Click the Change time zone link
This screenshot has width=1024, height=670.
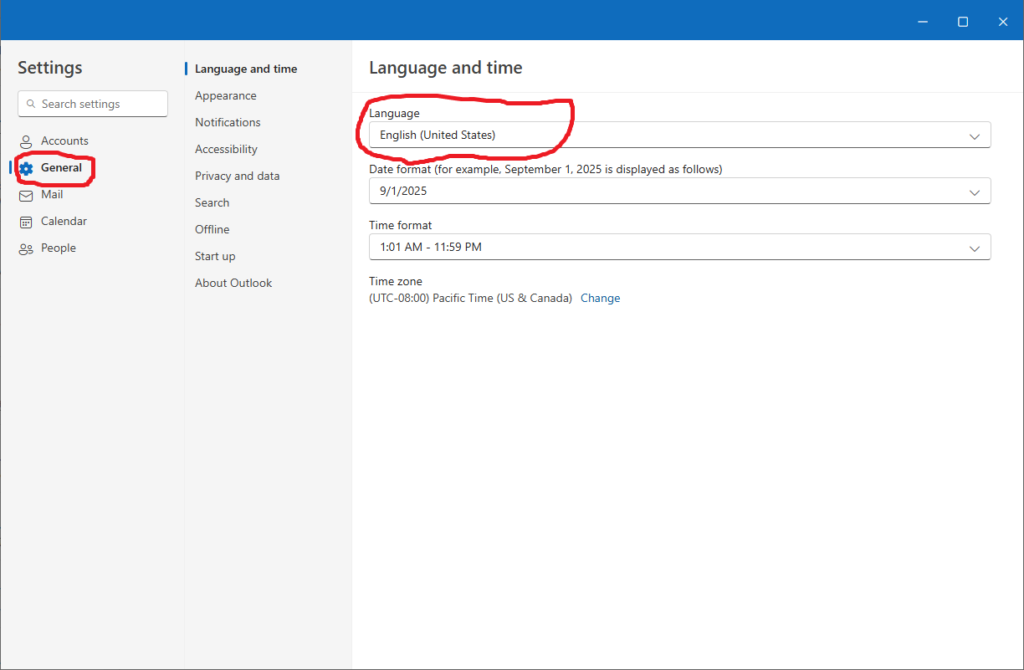pyautogui.click(x=600, y=298)
